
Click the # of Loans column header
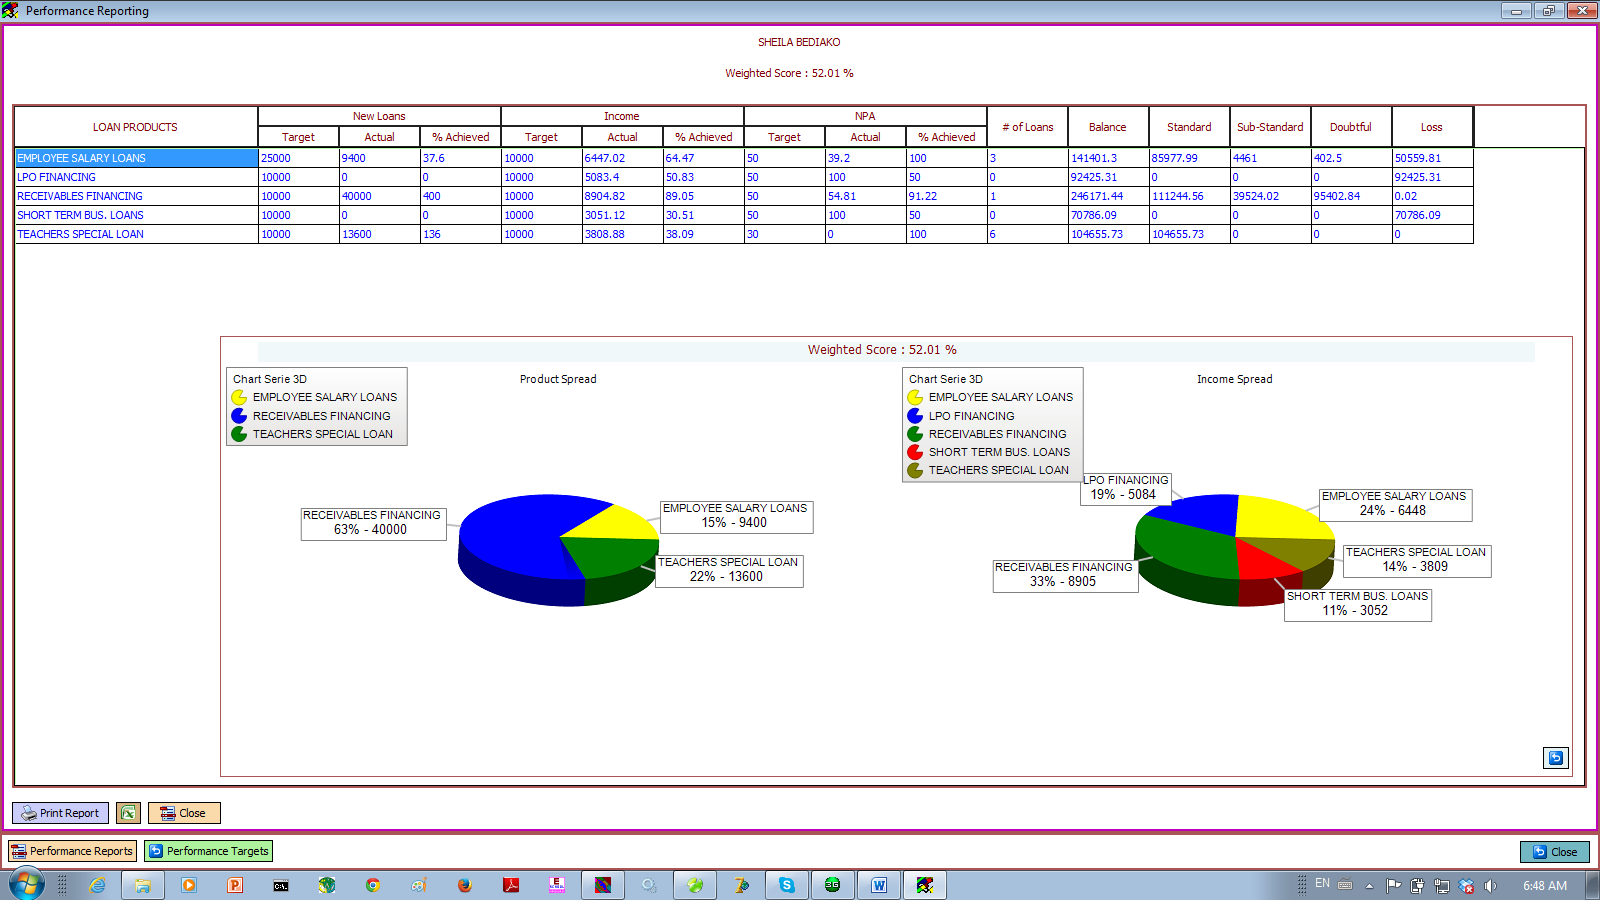point(1027,127)
